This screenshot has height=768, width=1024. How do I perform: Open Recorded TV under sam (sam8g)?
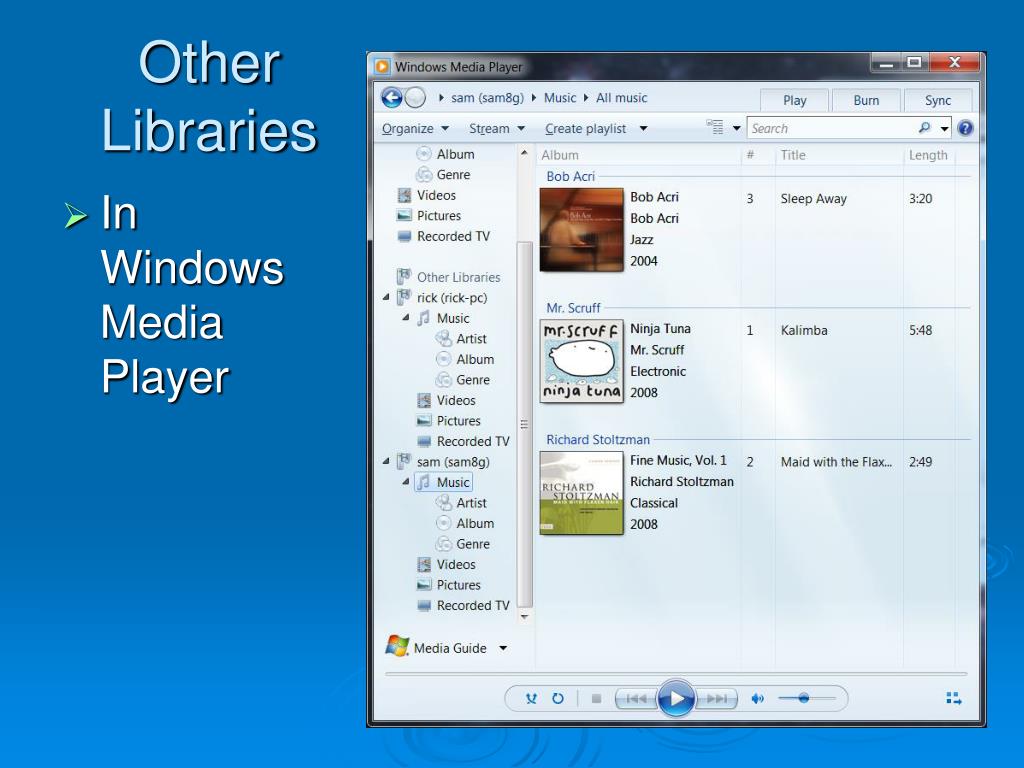pyautogui.click(x=463, y=605)
